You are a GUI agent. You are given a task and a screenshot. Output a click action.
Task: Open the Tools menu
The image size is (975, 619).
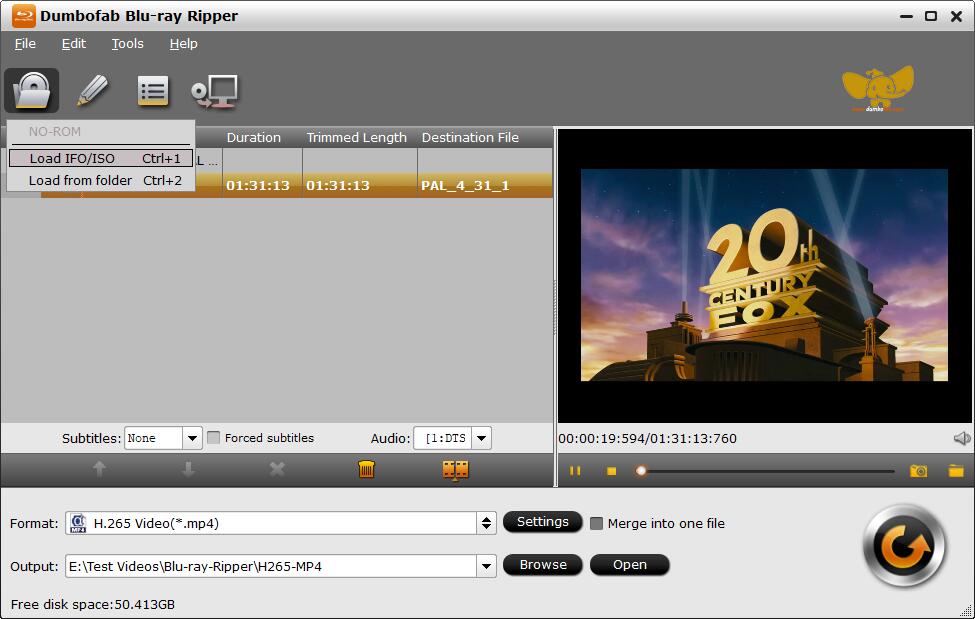pos(127,44)
